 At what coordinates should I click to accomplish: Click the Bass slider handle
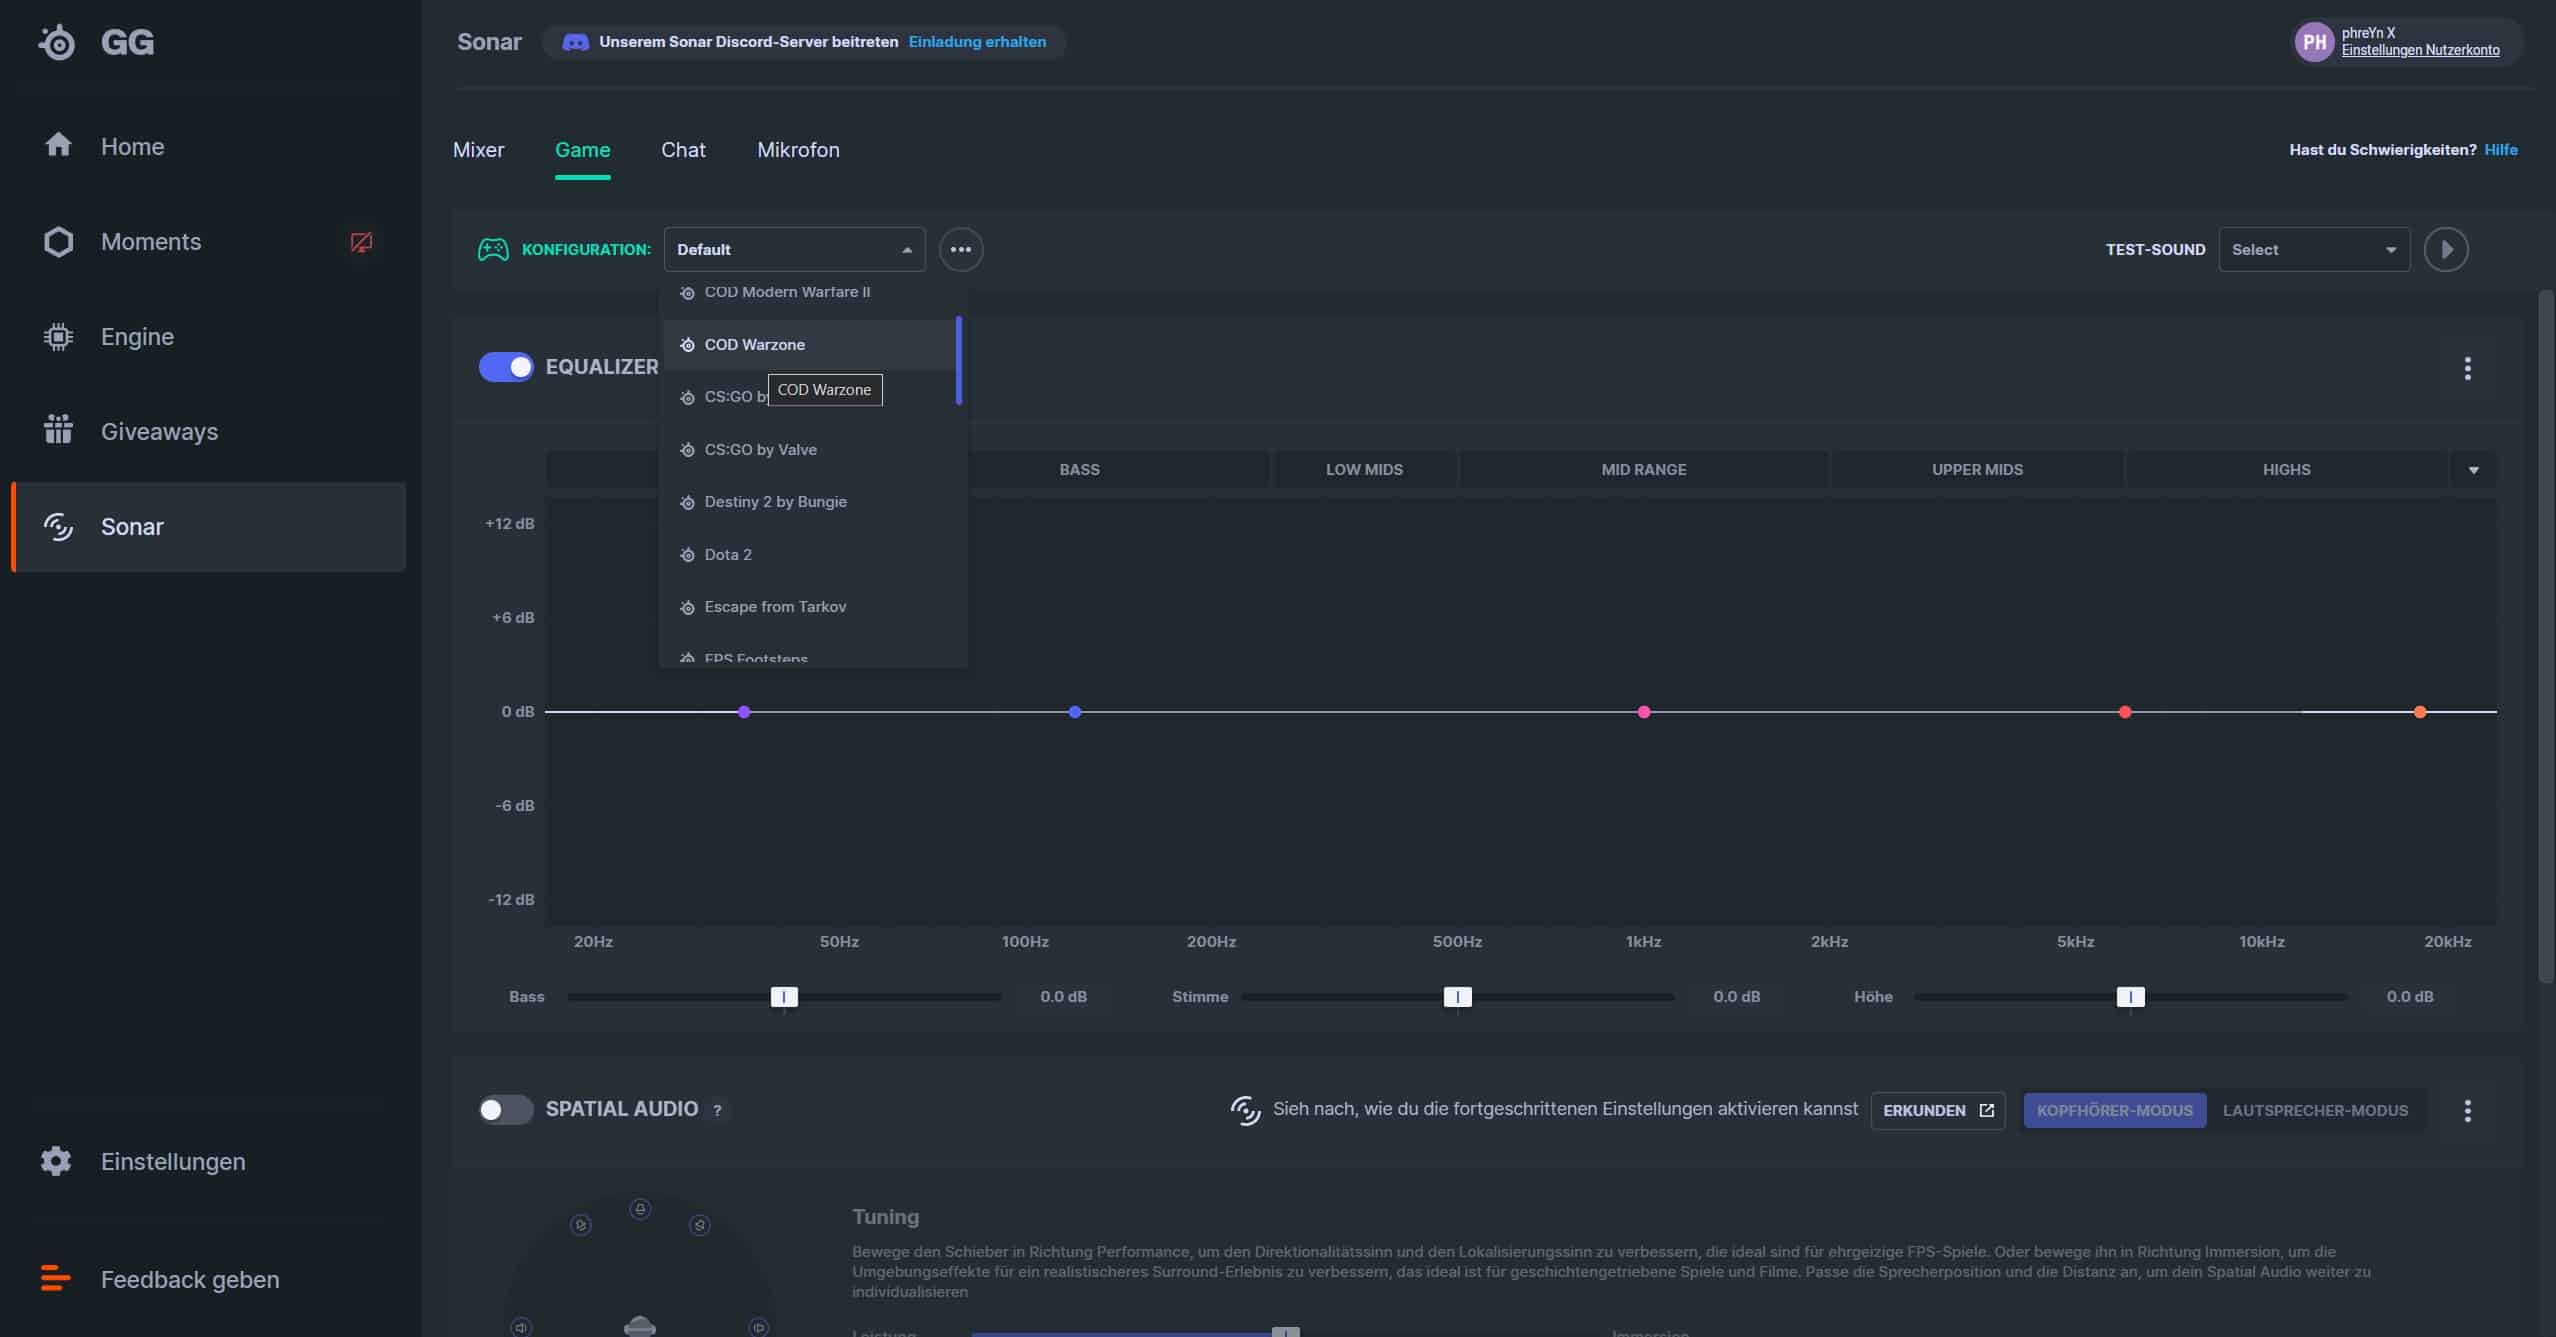(x=784, y=997)
